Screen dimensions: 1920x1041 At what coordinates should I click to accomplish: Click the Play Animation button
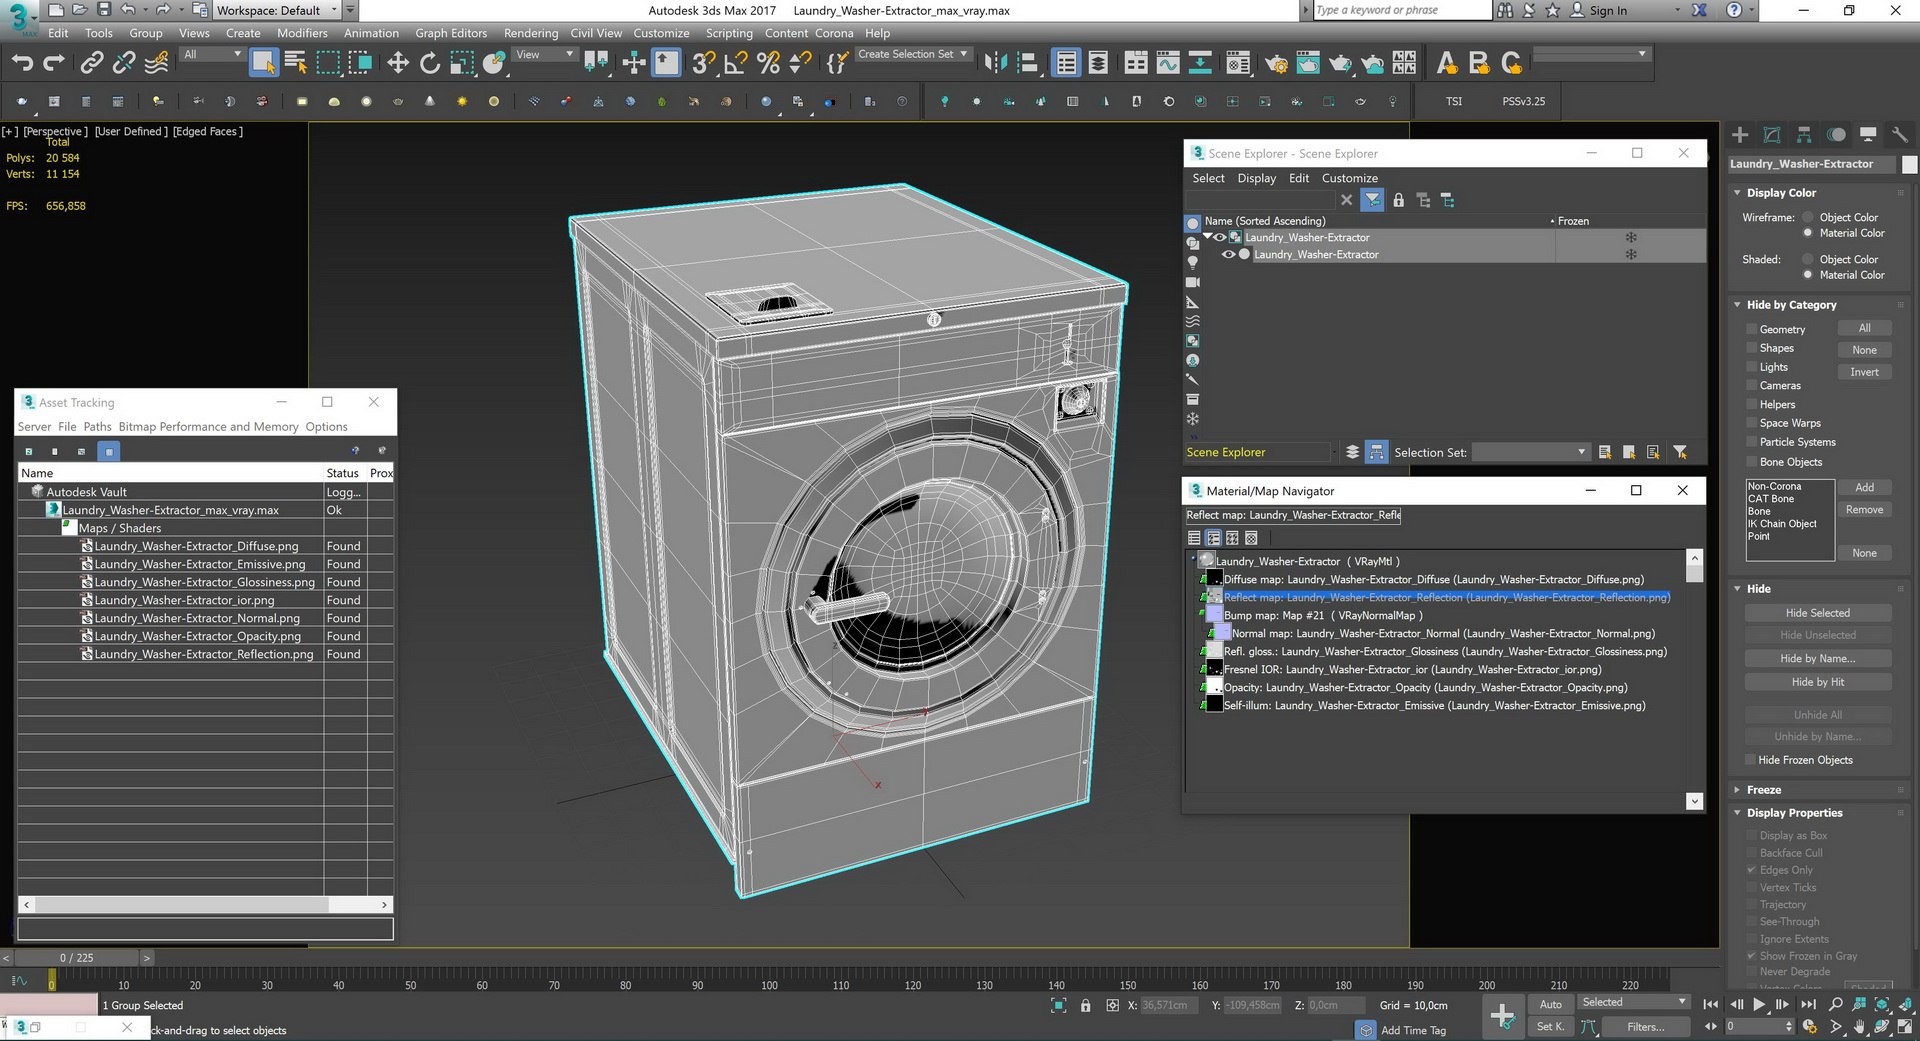(1759, 1004)
